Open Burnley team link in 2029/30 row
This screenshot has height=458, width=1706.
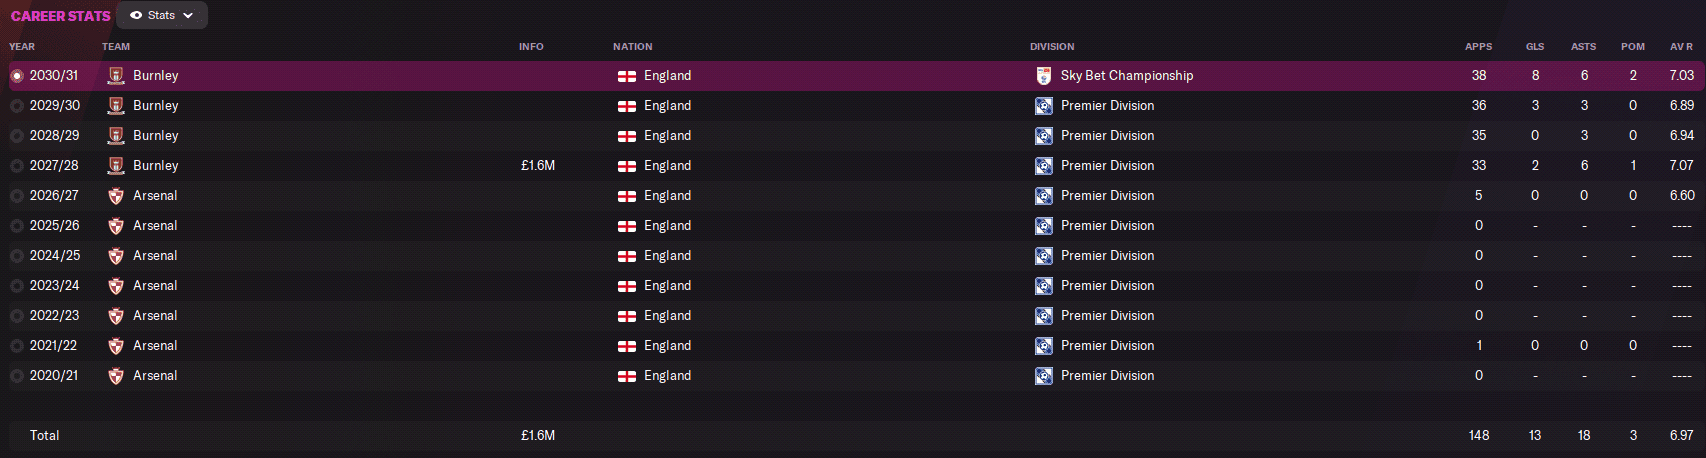[x=156, y=106]
